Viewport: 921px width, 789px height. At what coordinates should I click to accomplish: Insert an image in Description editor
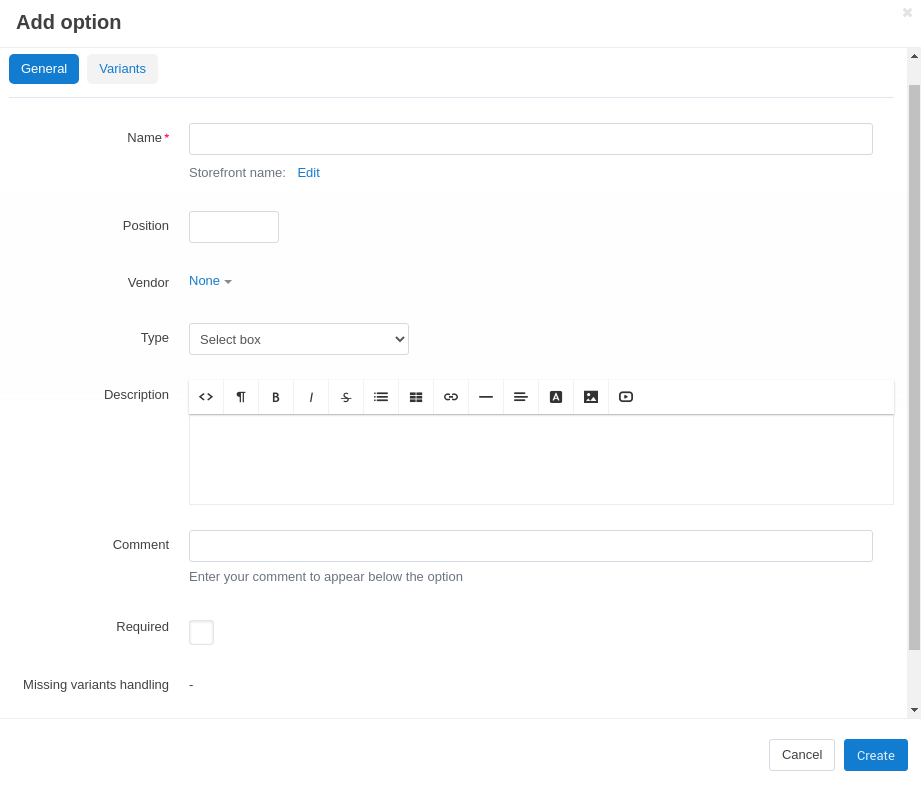591,397
